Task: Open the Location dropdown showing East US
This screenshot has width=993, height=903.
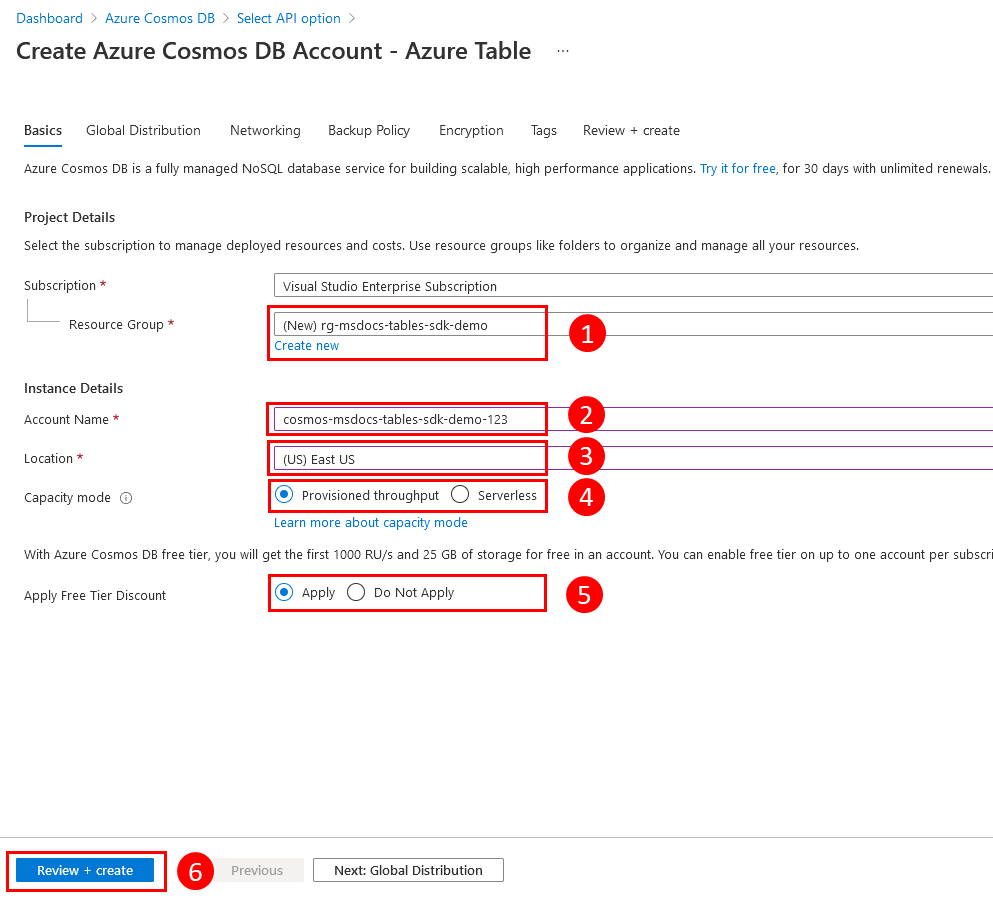Action: click(633, 459)
